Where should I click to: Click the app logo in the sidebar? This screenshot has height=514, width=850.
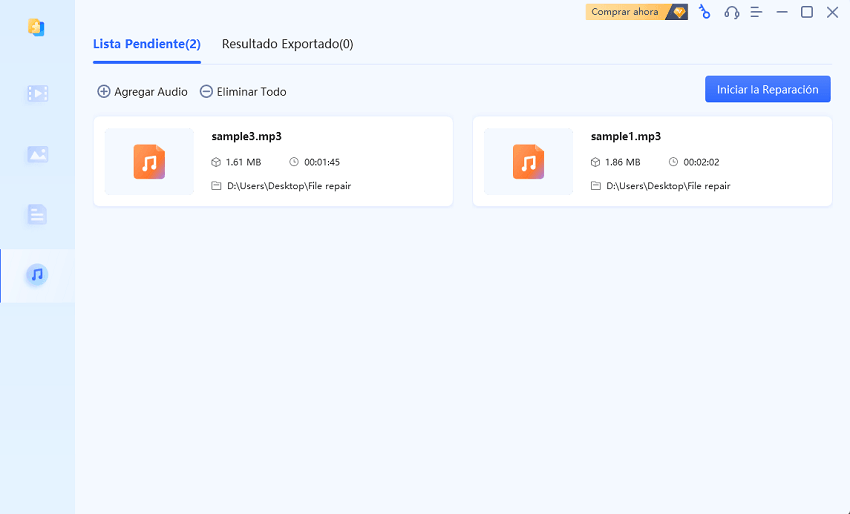(37, 27)
